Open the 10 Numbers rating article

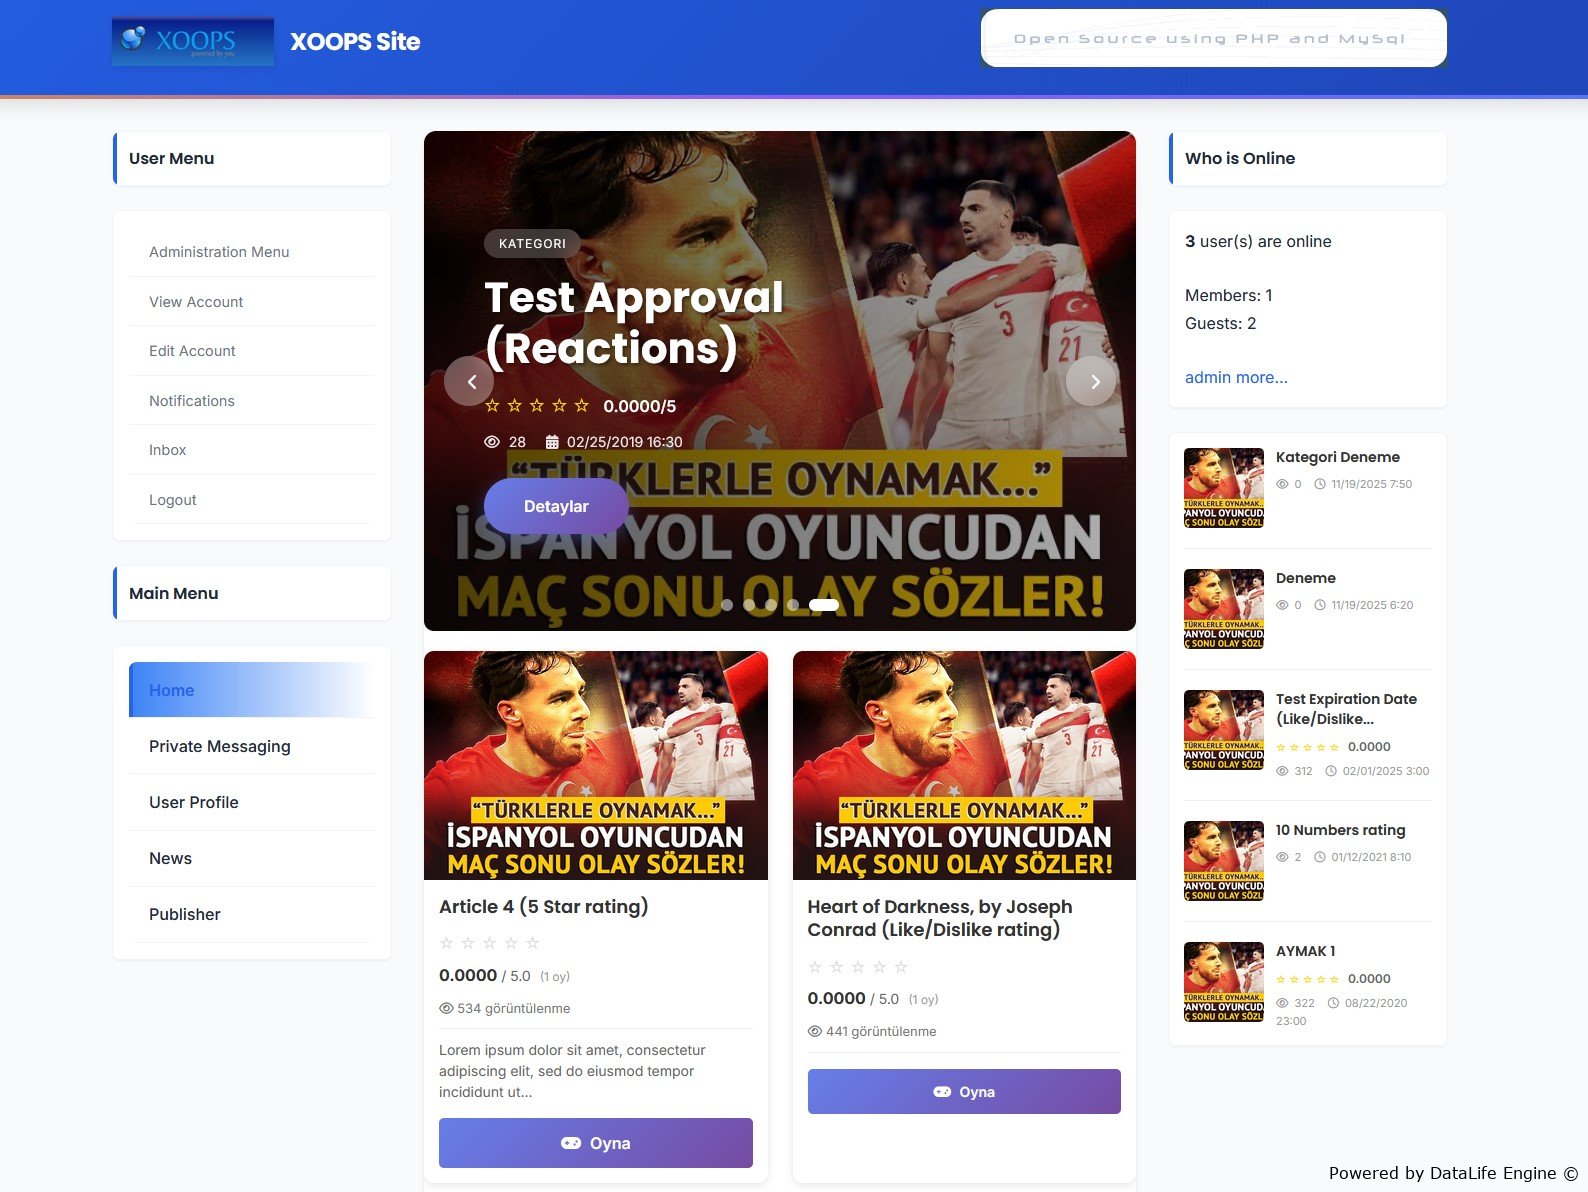tap(1340, 830)
